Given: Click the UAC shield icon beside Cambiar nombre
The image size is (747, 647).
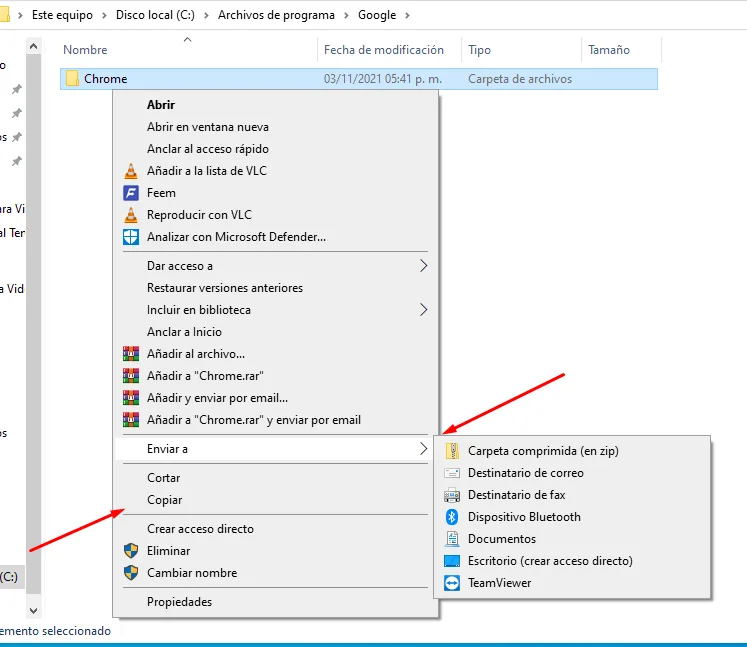Looking at the screenshot, I should pyautogui.click(x=131, y=573).
